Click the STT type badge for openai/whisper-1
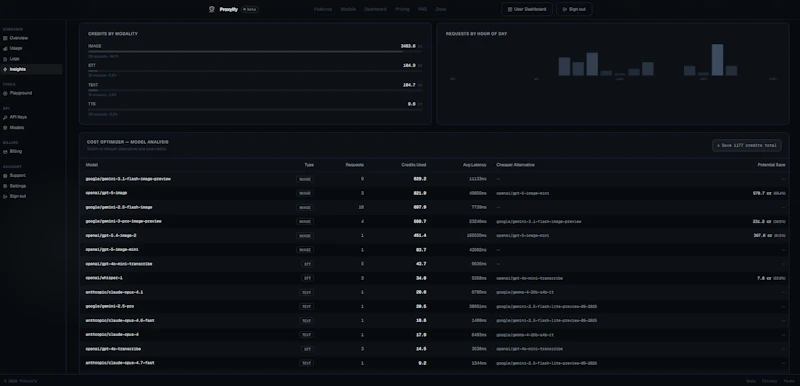Viewport: 800px width, 386px height. click(307, 278)
